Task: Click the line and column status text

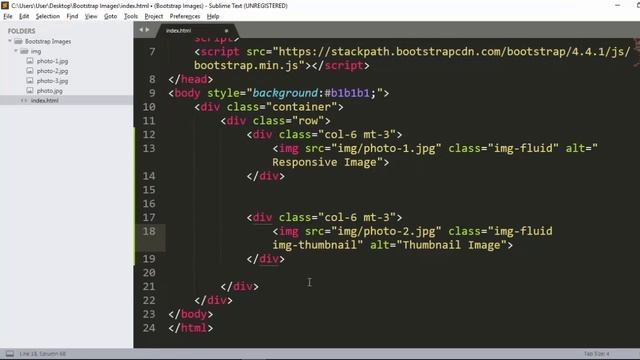Action: [42, 353]
